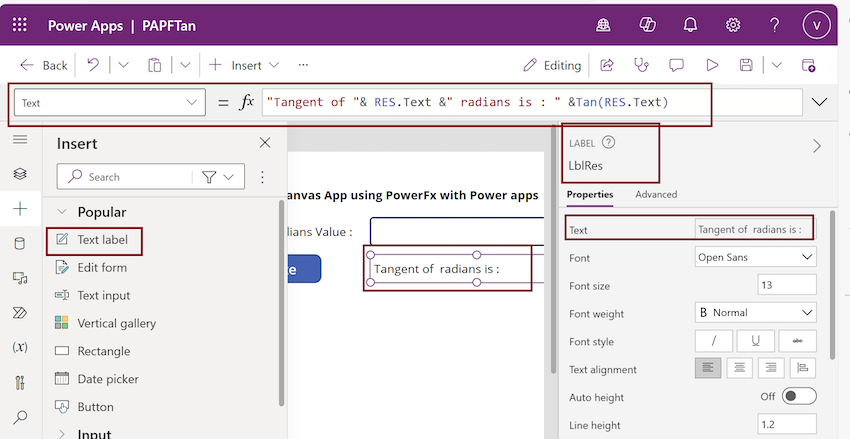This screenshot has width=850, height=439.
Task: Toggle the hamburger navigation menu
Action: coord(20,140)
